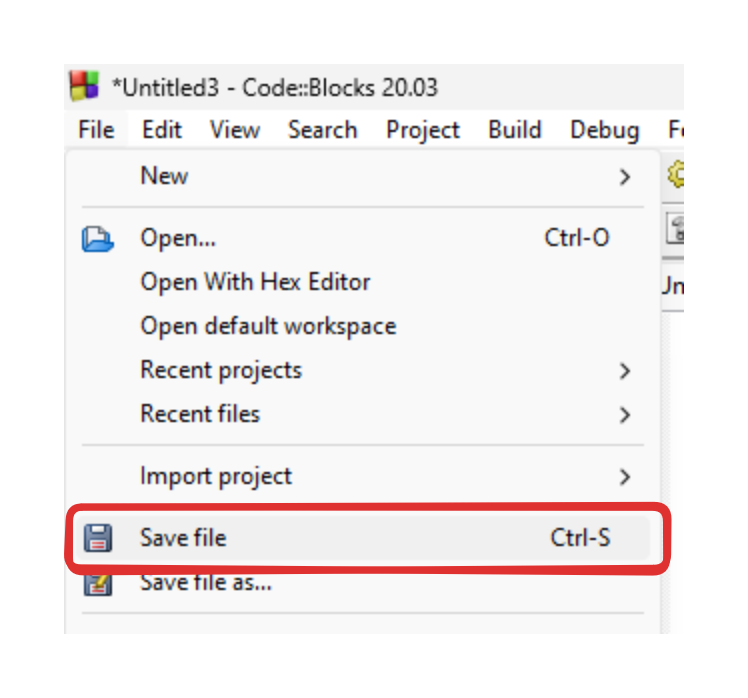Open the Build menu

[x=515, y=130]
